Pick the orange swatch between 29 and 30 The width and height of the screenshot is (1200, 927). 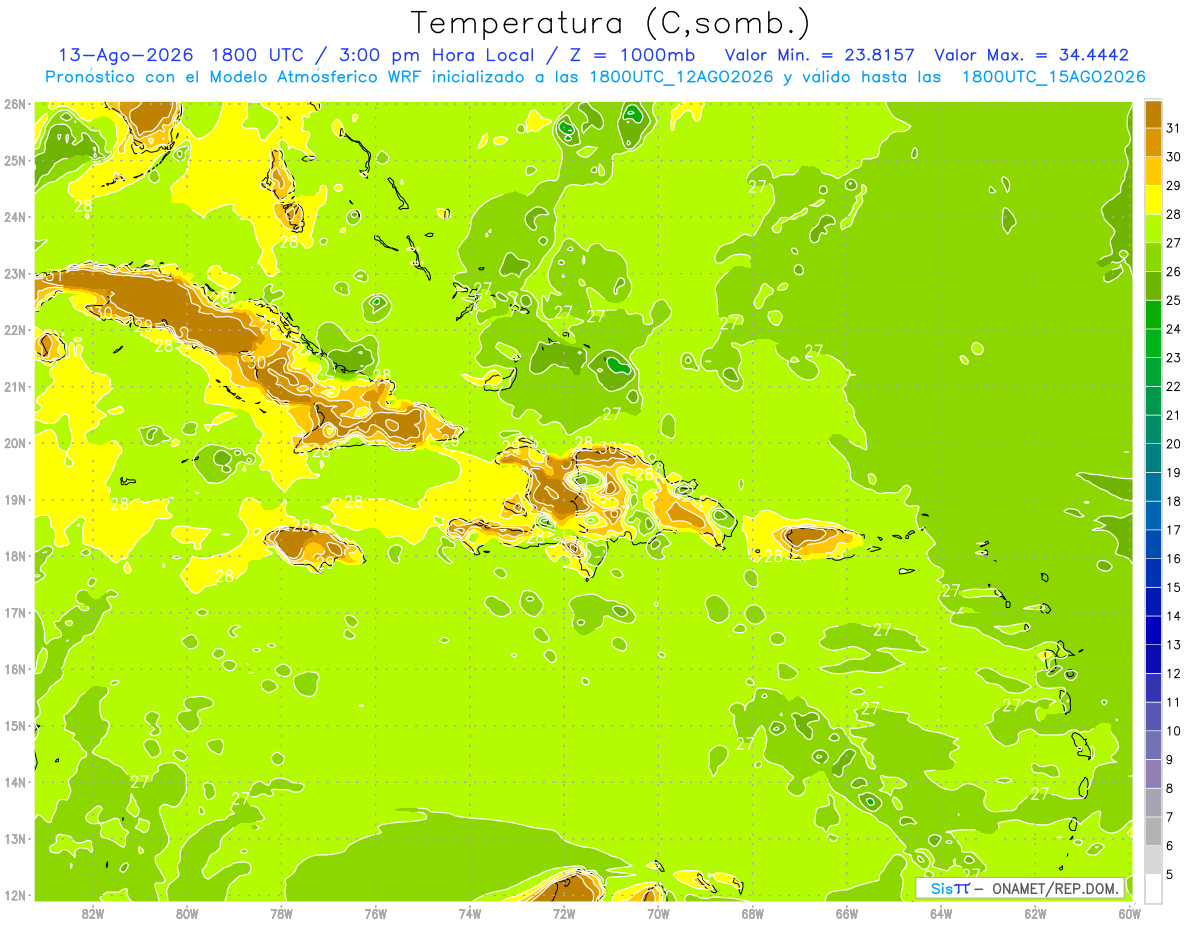[x=1153, y=171]
